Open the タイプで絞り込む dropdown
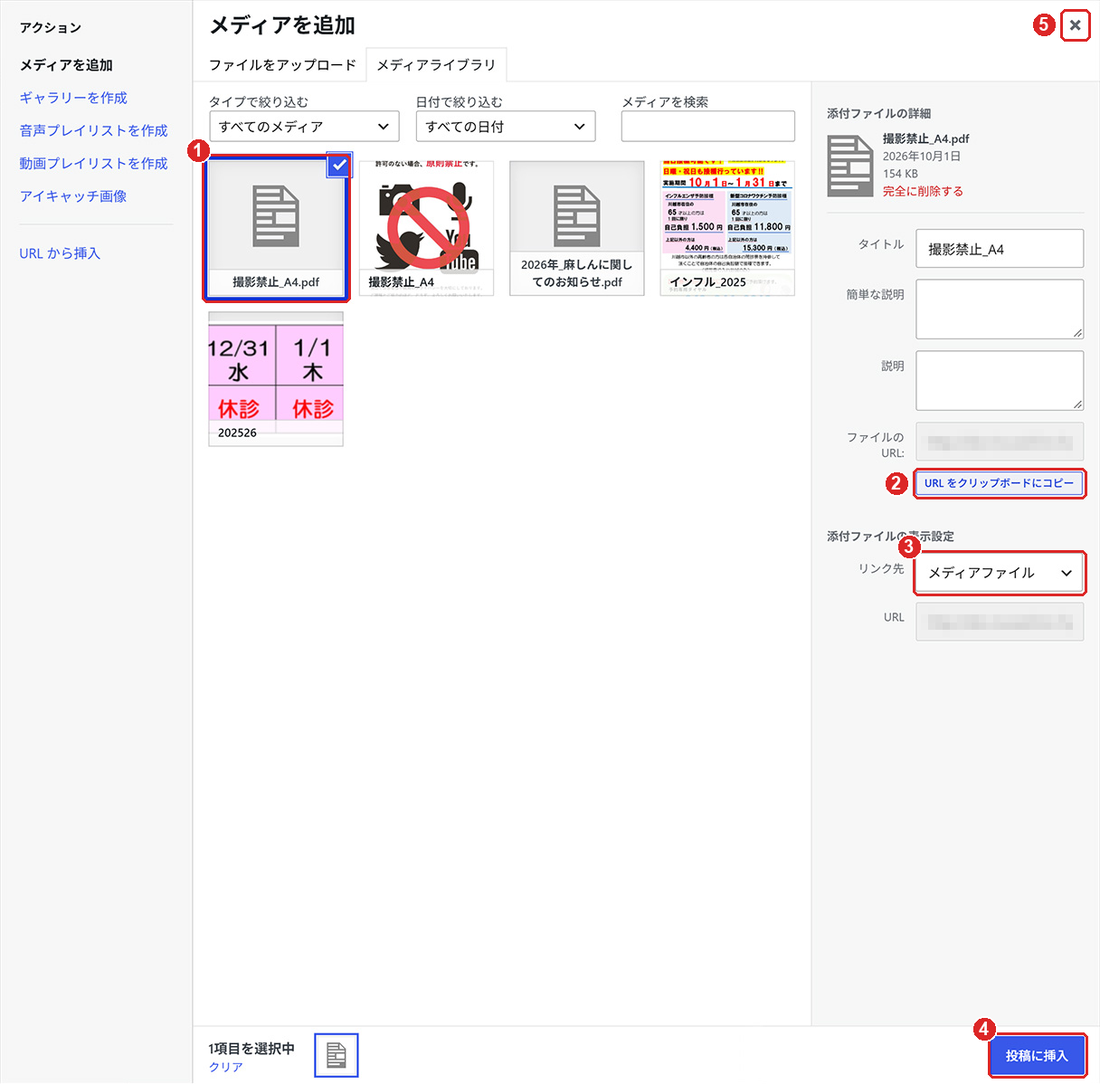Viewport: 1100px width, 1084px height. pyautogui.click(x=304, y=126)
